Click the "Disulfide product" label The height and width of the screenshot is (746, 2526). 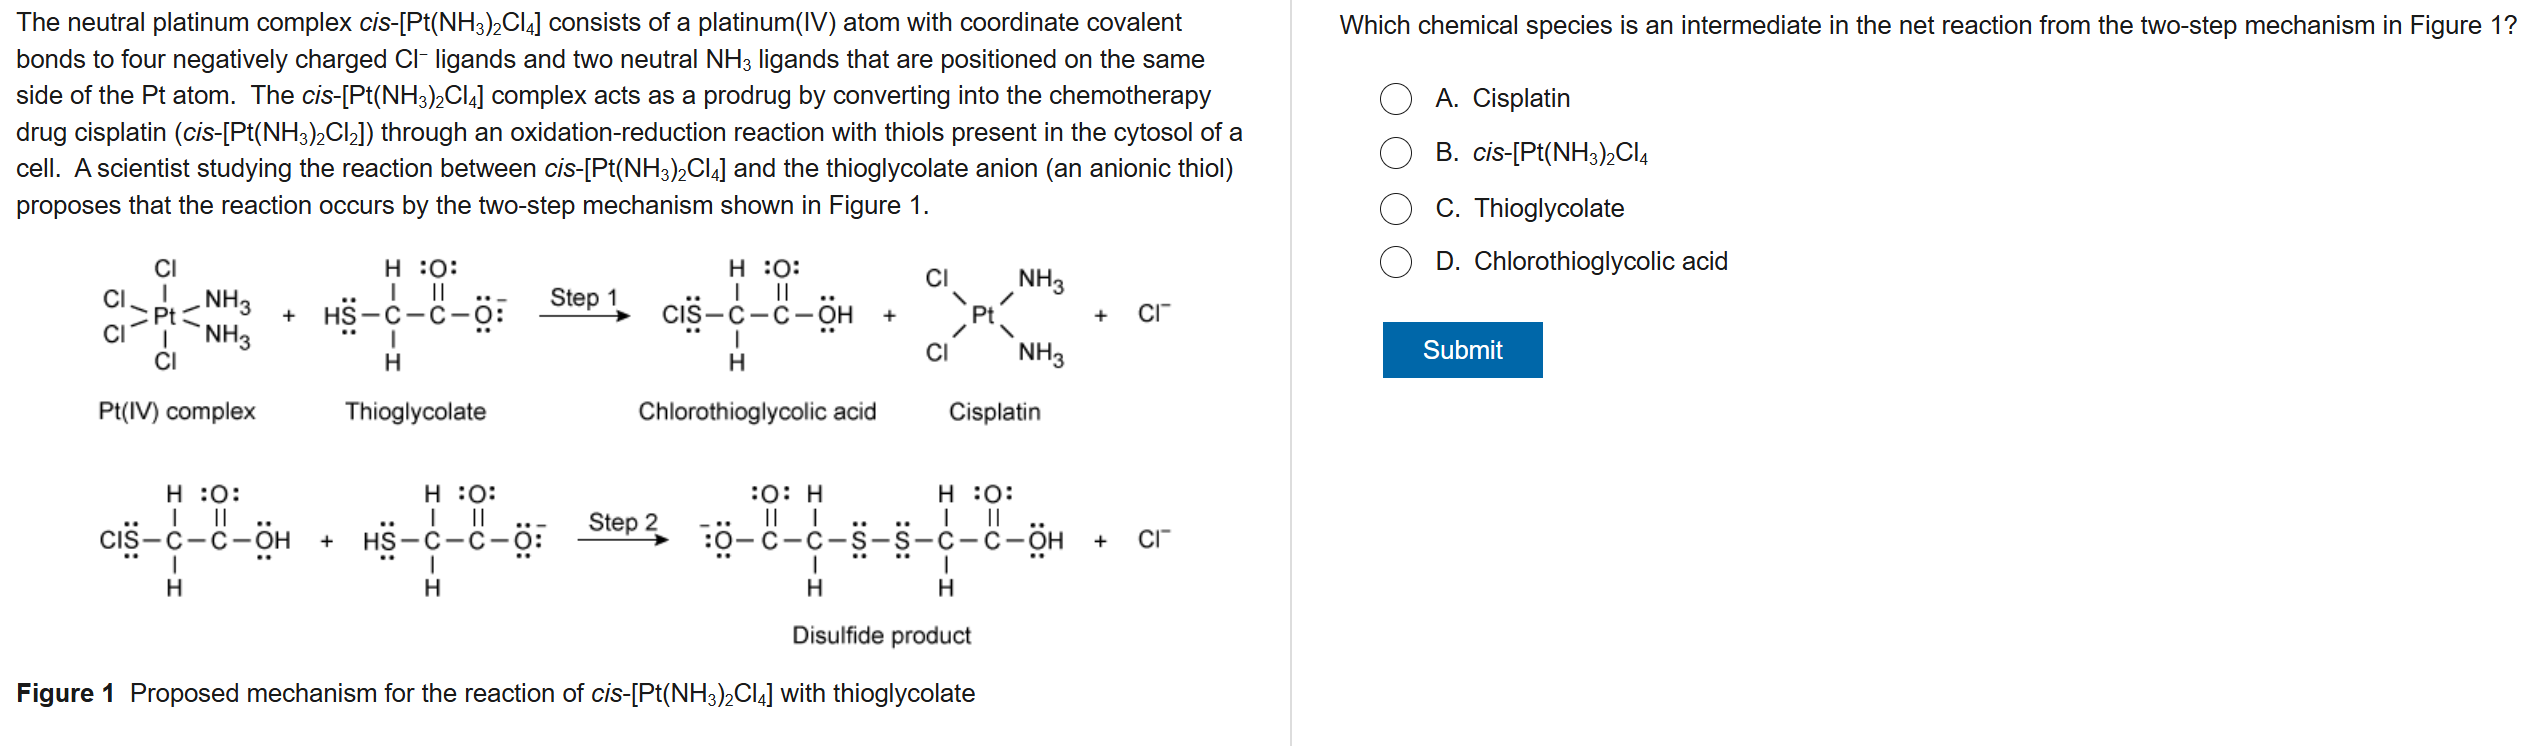tap(881, 636)
